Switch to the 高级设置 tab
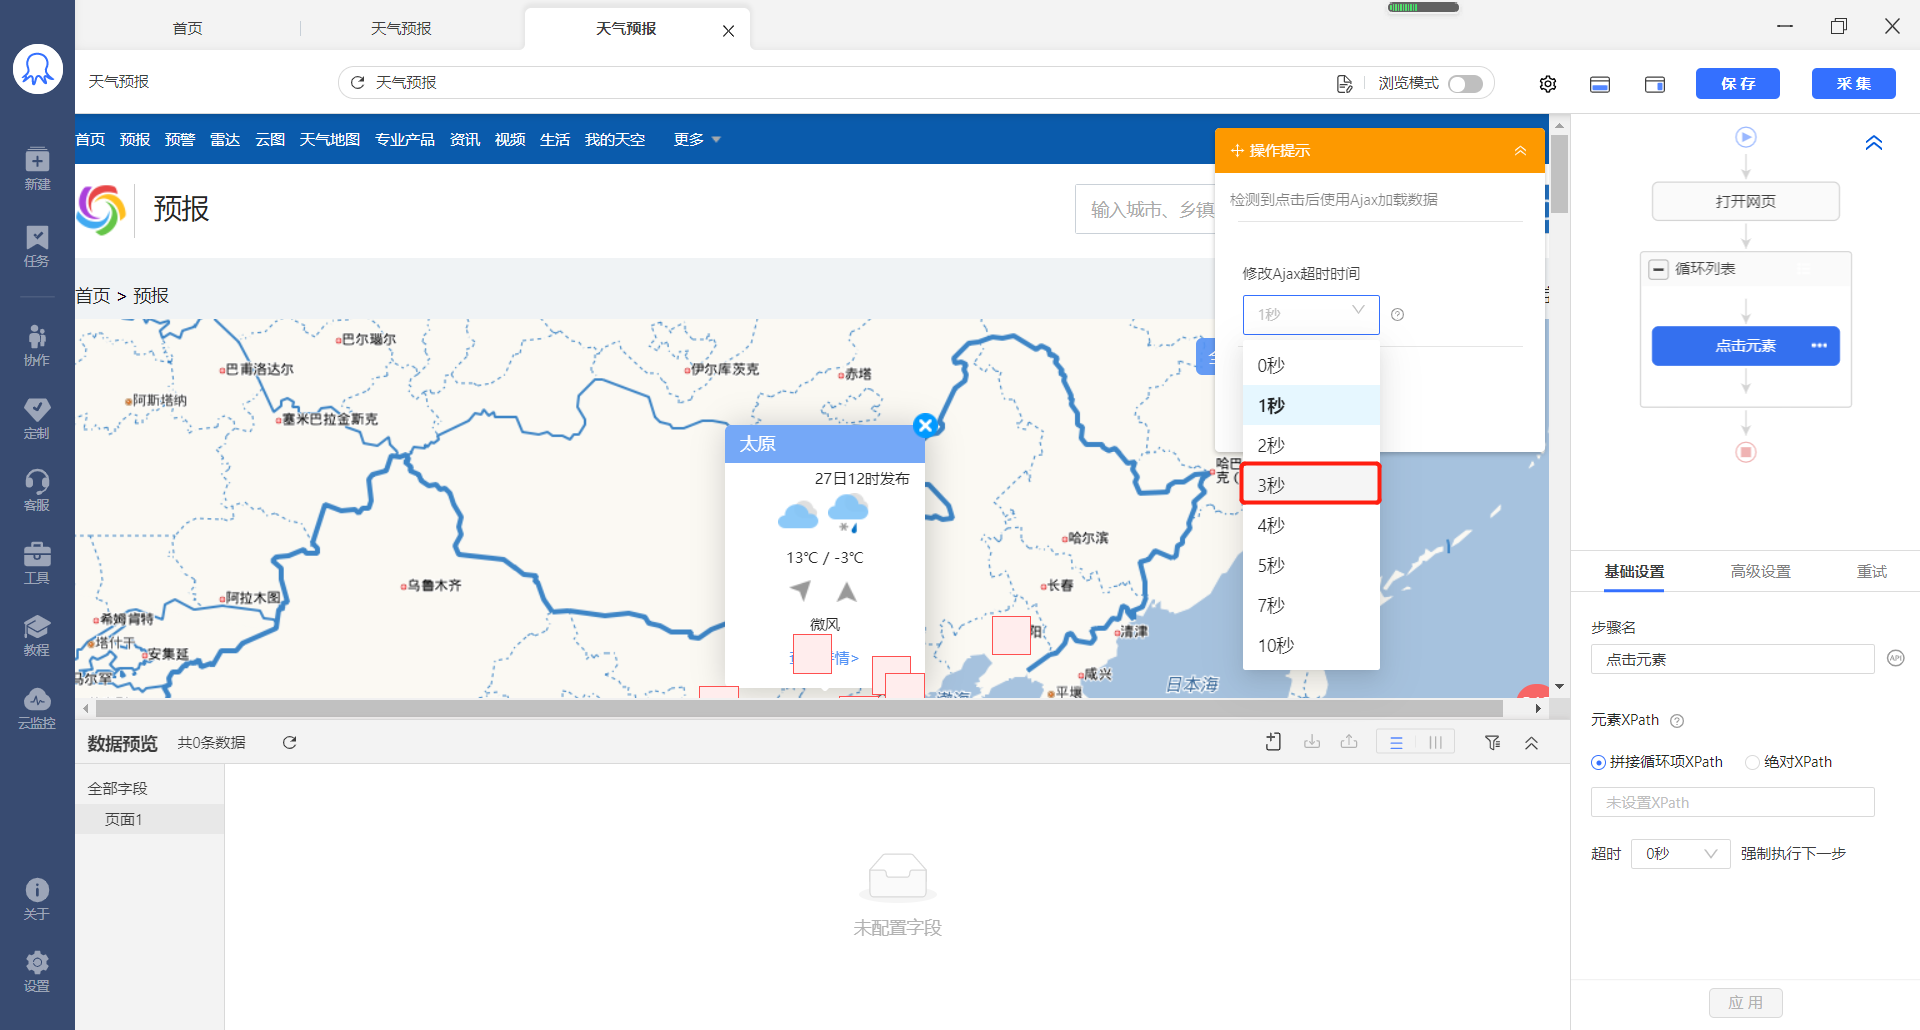The width and height of the screenshot is (1920, 1030). click(x=1760, y=572)
